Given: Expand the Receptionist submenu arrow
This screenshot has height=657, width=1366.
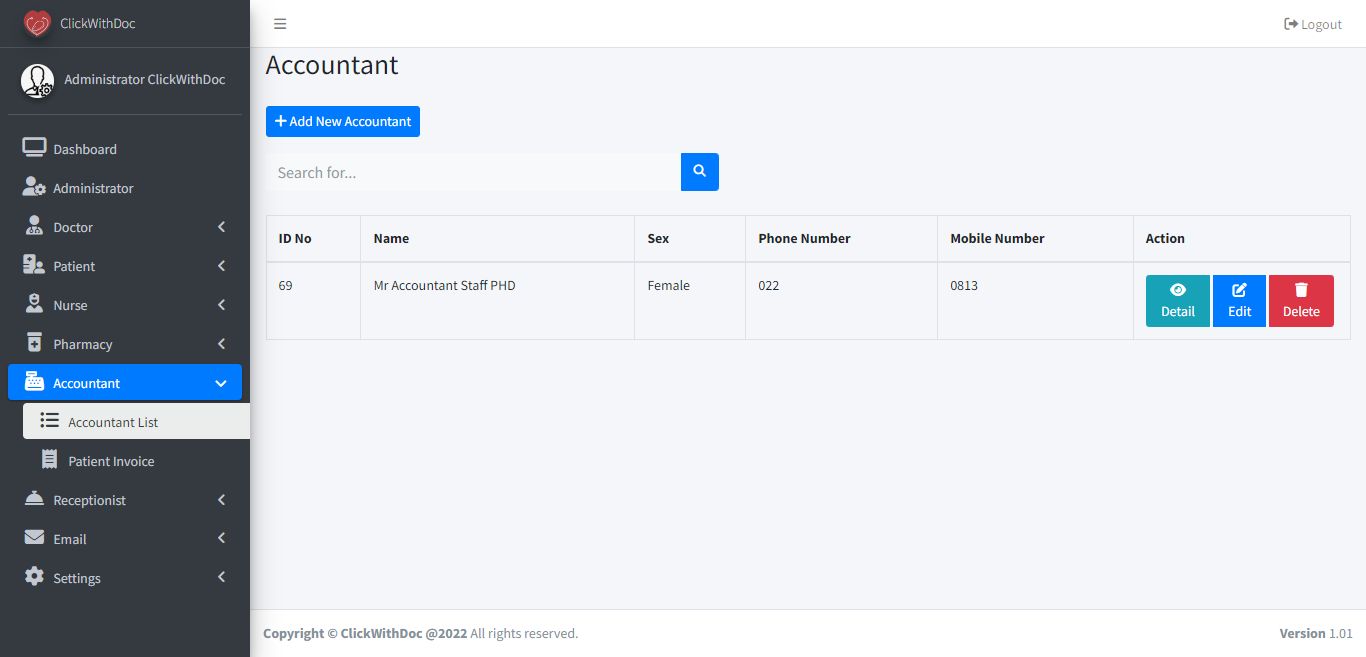Looking at the screenshot, I should pyautogui.click(x=221, y=500).
